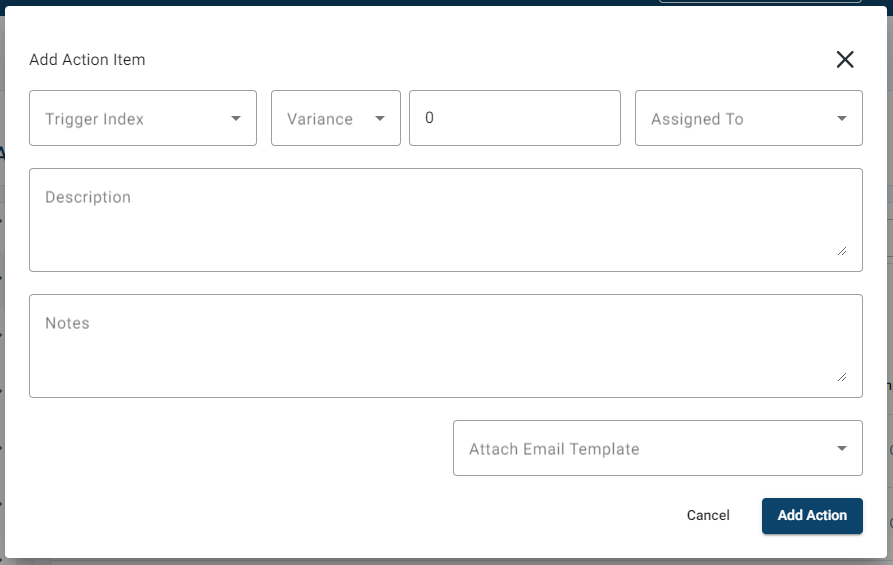Focus the Notes text area

click(445, 351)
